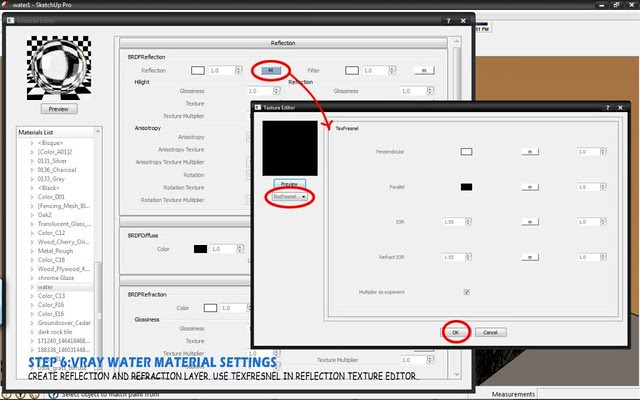Expand the chrome Glaze material arrow
This screenshot has width=640, height=400.
[32, 278]
